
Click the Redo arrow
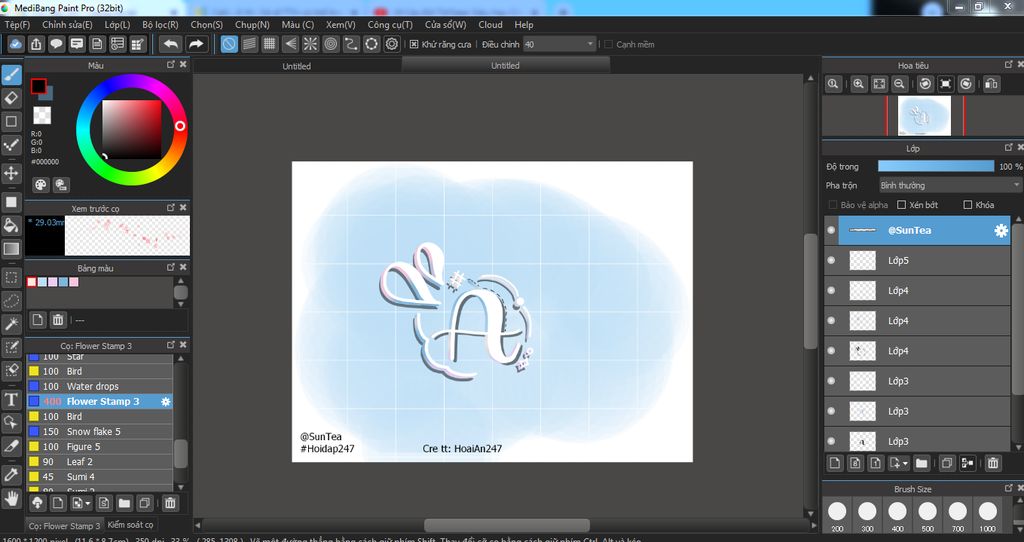click(x=196, y=44)
